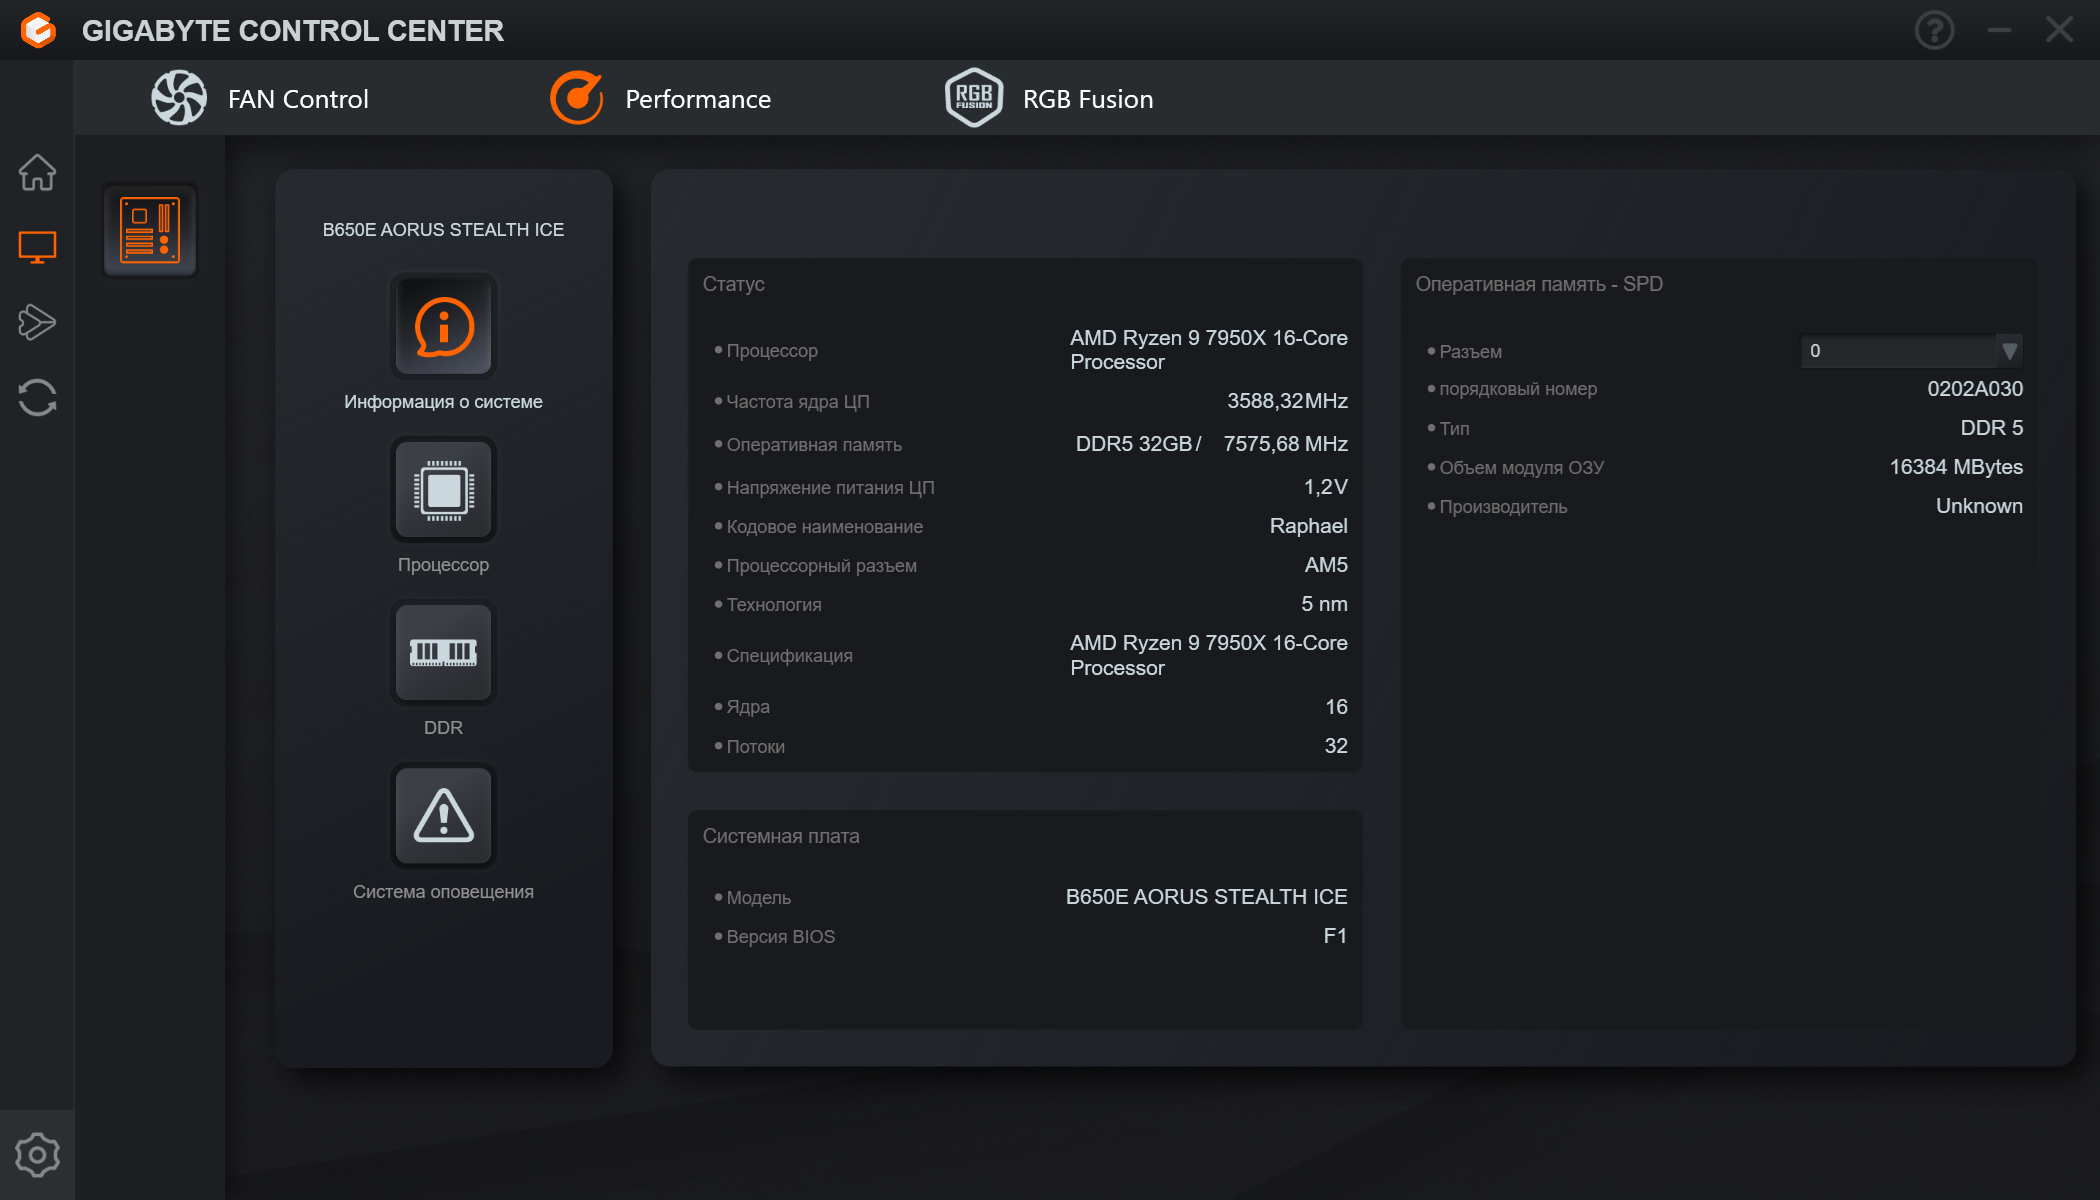The width and height of the screenshot is (2100, 1200).
Task: Open the FAN Control tab label
Action: (298, 99)
